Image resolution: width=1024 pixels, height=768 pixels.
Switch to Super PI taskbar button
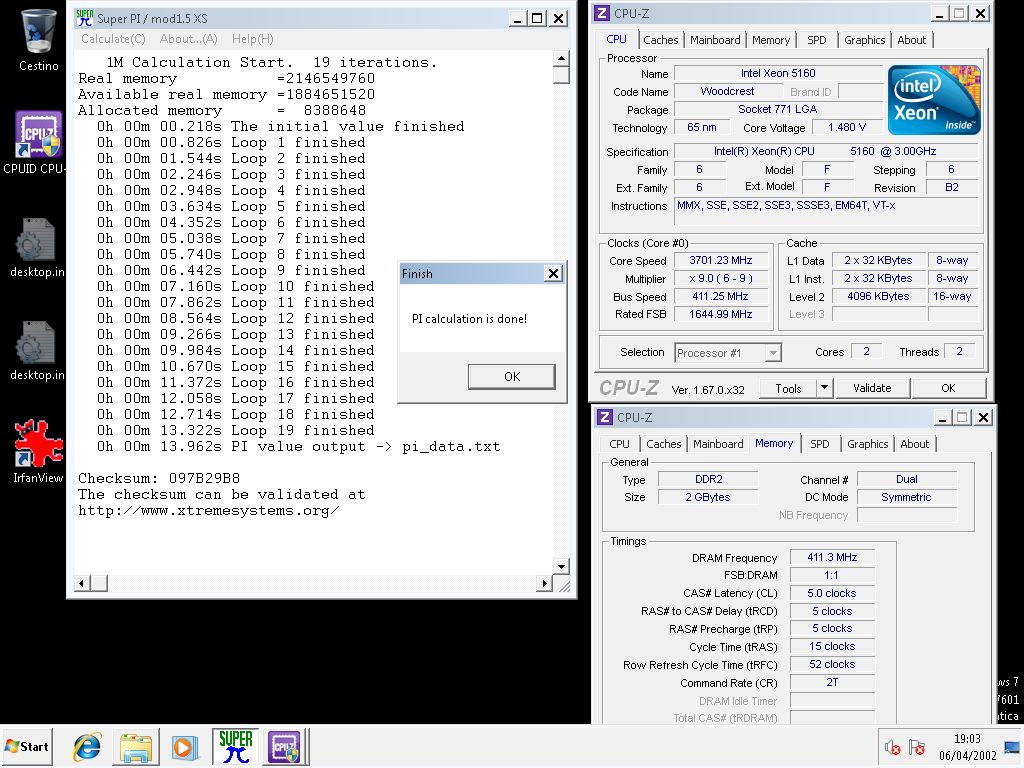pos(235,746)
